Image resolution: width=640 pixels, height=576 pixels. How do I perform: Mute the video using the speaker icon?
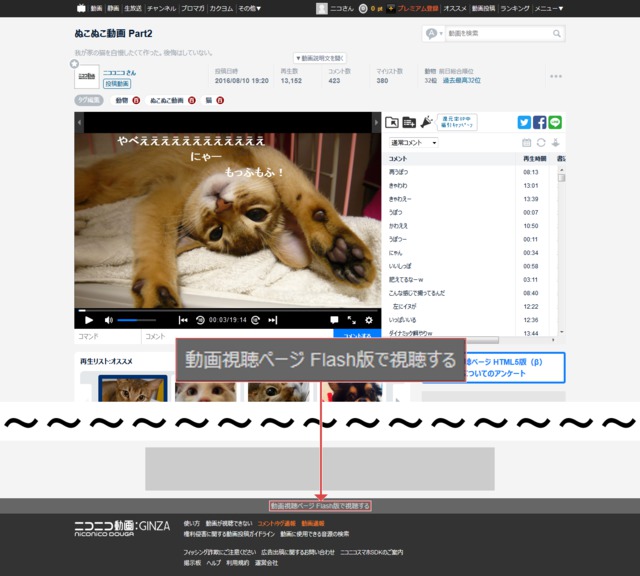(107, 320)
